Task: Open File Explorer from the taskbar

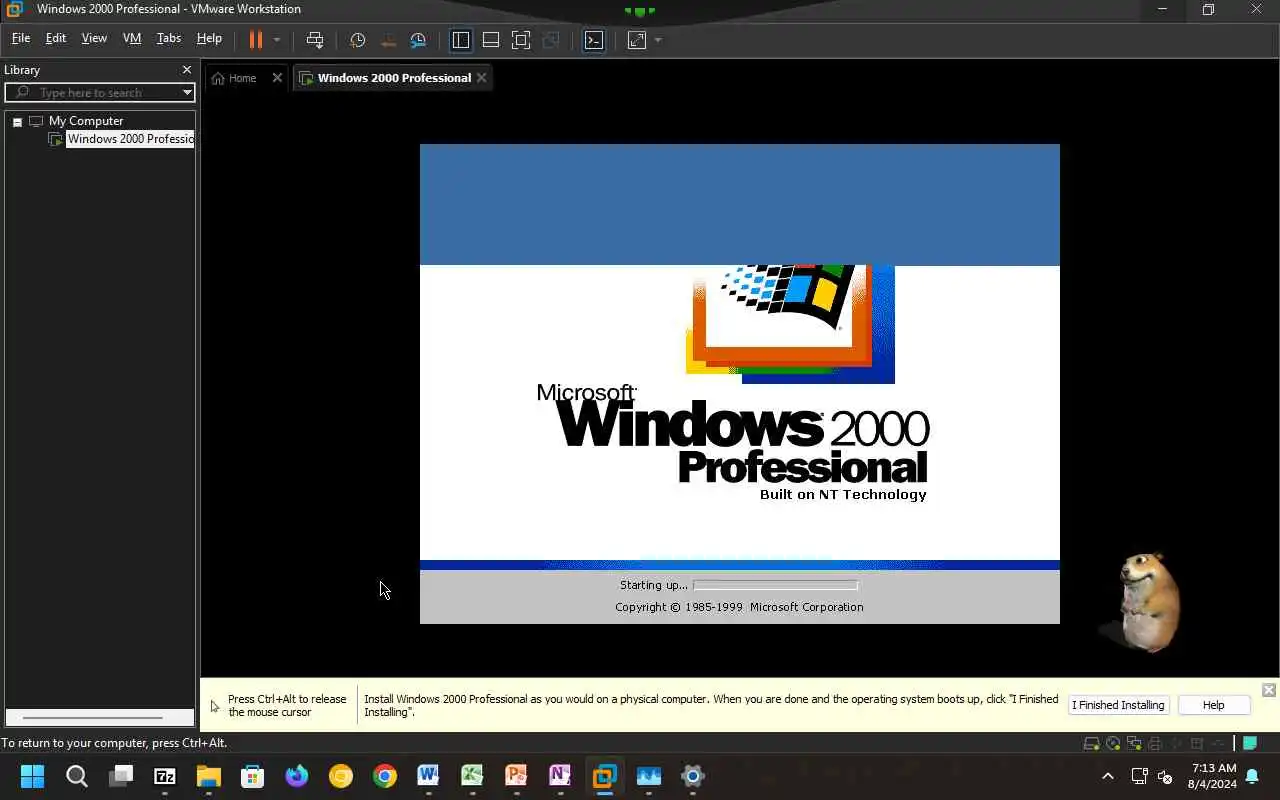Action: point(208,776)
